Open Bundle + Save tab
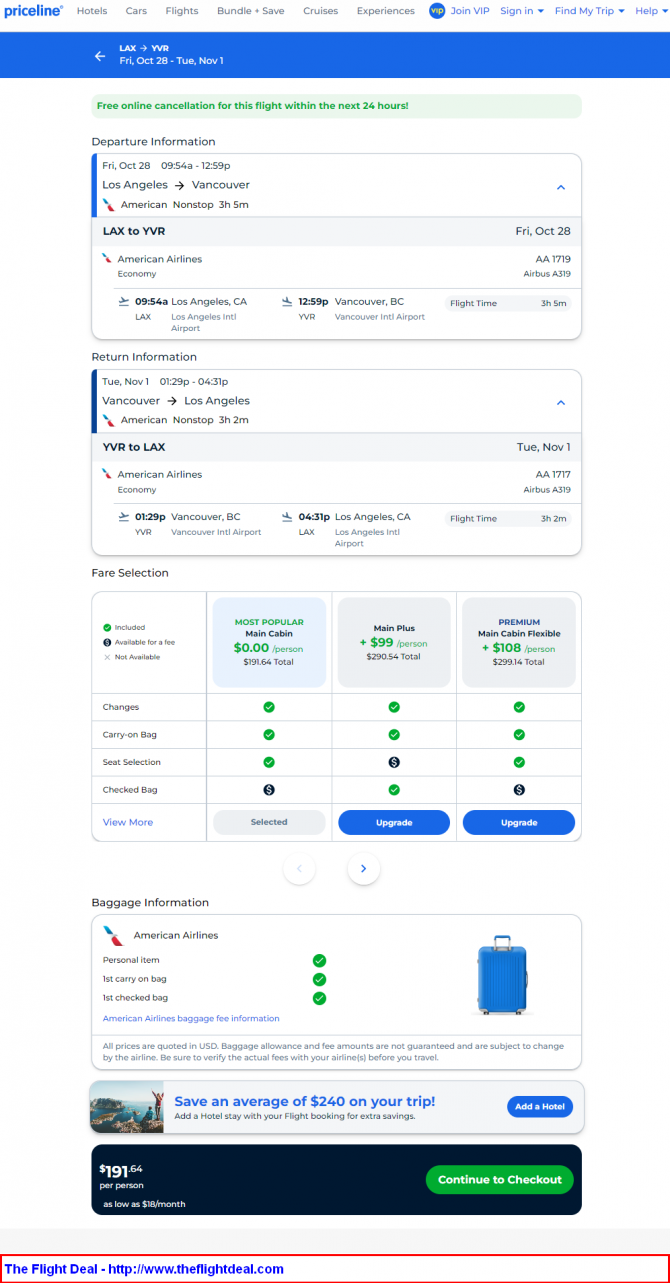670x1283 pixels. click(x=250, y=11)
